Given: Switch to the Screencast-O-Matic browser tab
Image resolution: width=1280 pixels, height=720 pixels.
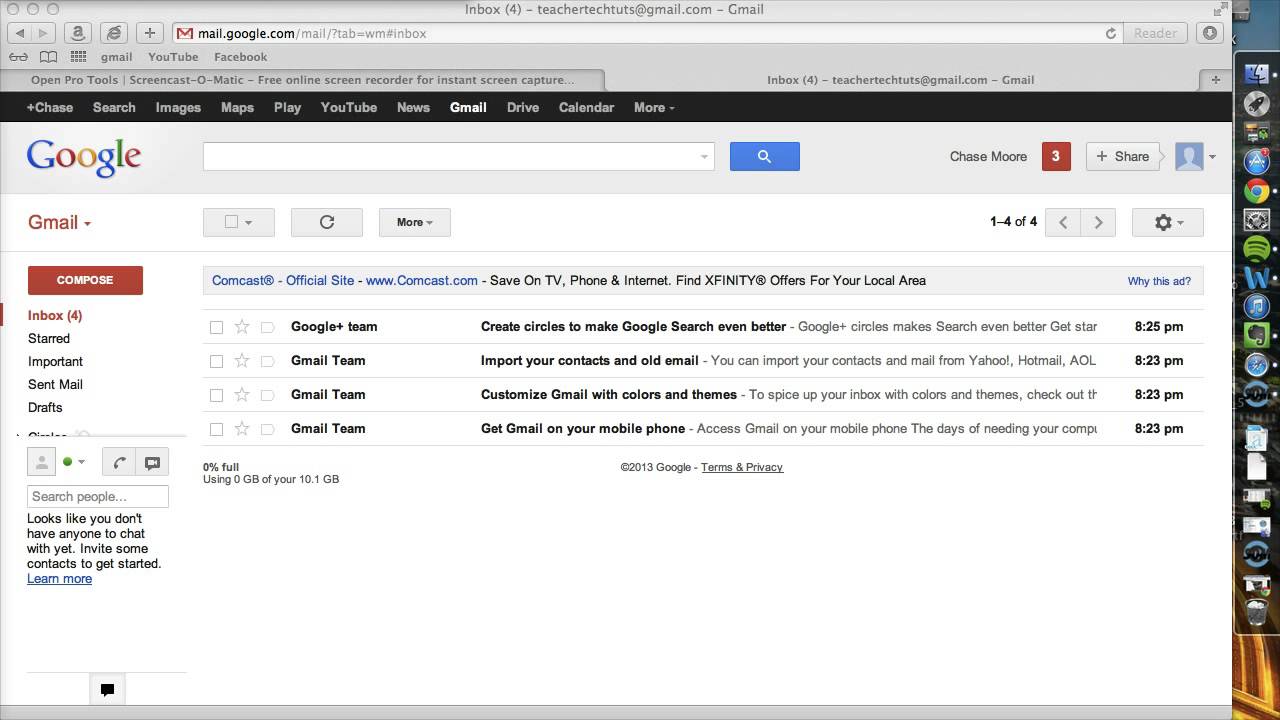Looking at the screenshot, I should 302,80.
